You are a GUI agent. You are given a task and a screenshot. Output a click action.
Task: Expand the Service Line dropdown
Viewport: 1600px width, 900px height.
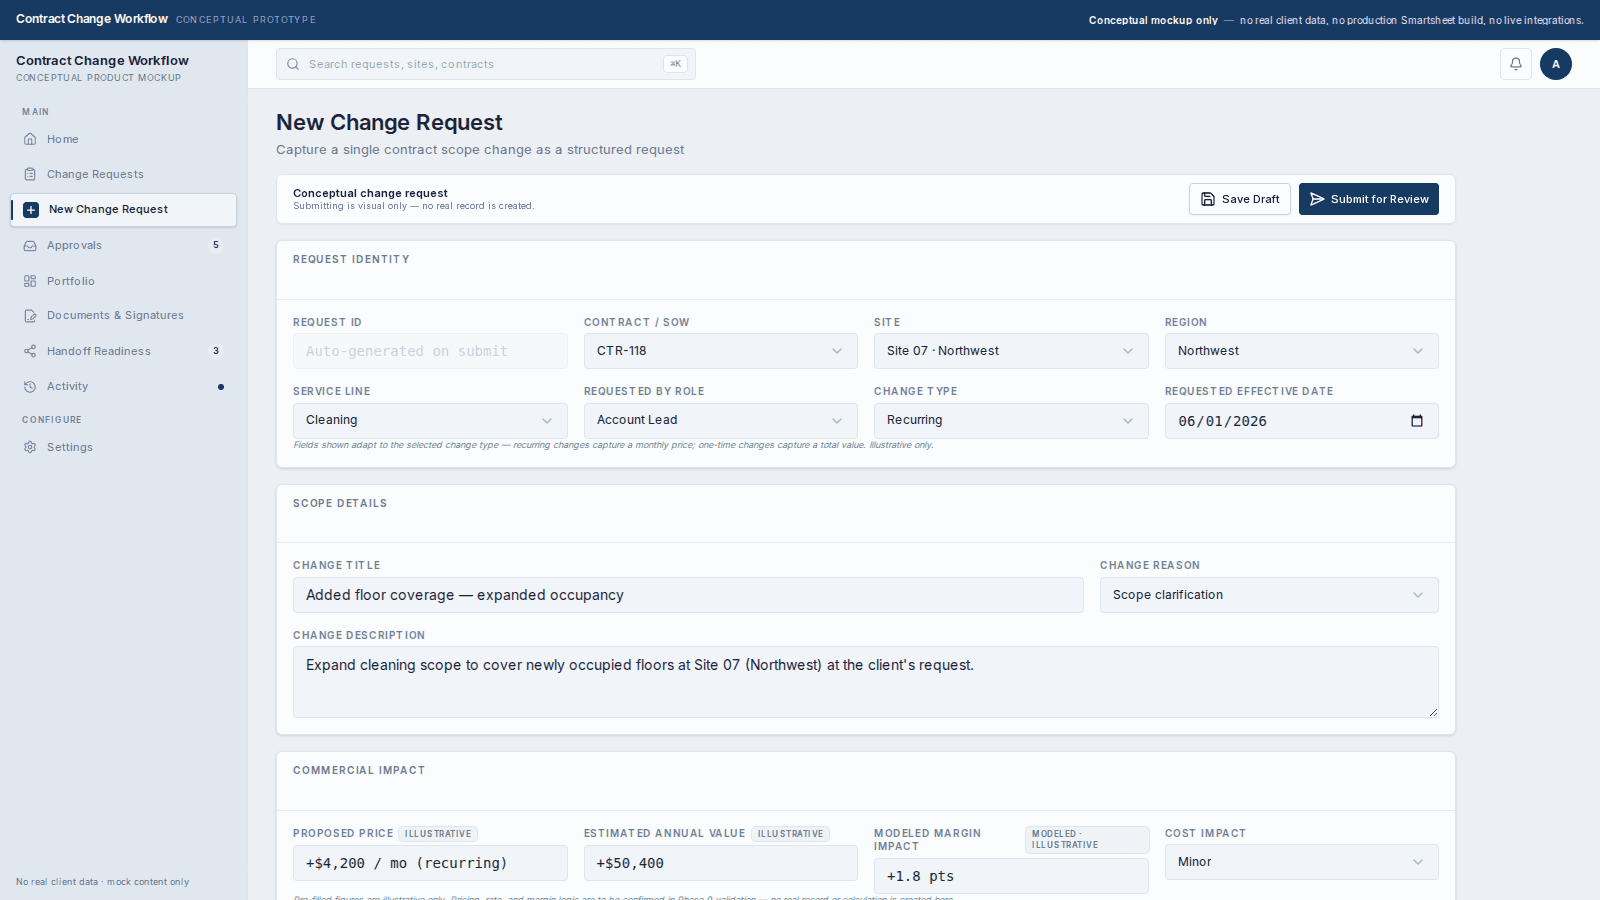click(x=430, y=421)
